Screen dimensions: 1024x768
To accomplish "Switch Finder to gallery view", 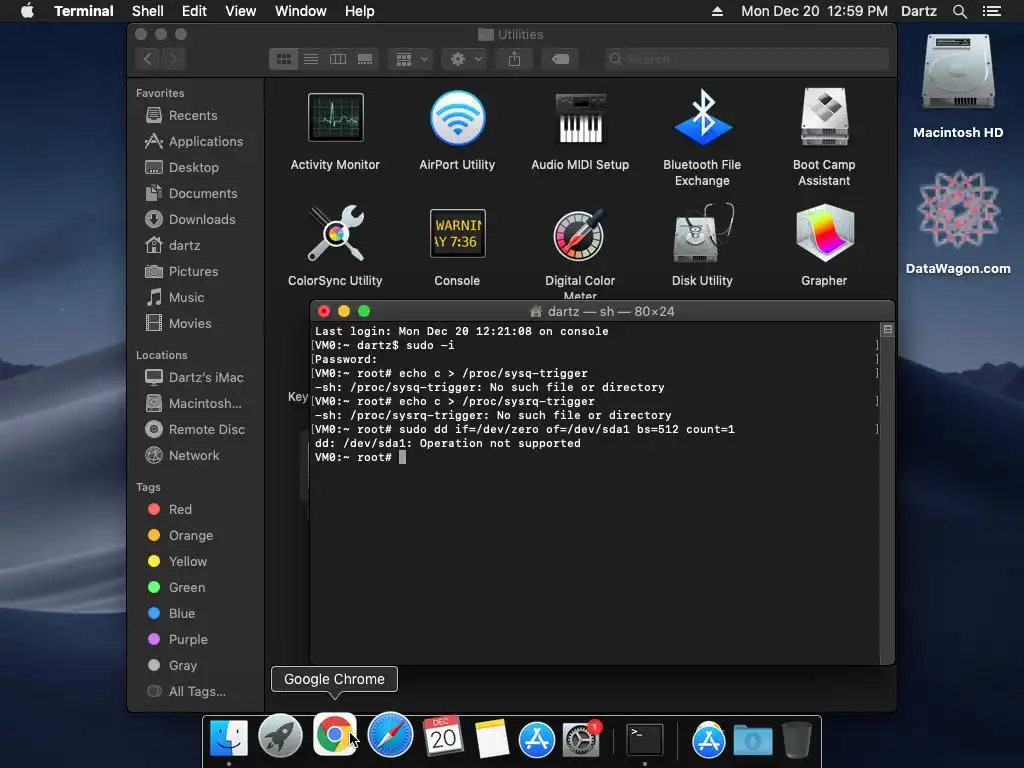I will tap(365, 59).
